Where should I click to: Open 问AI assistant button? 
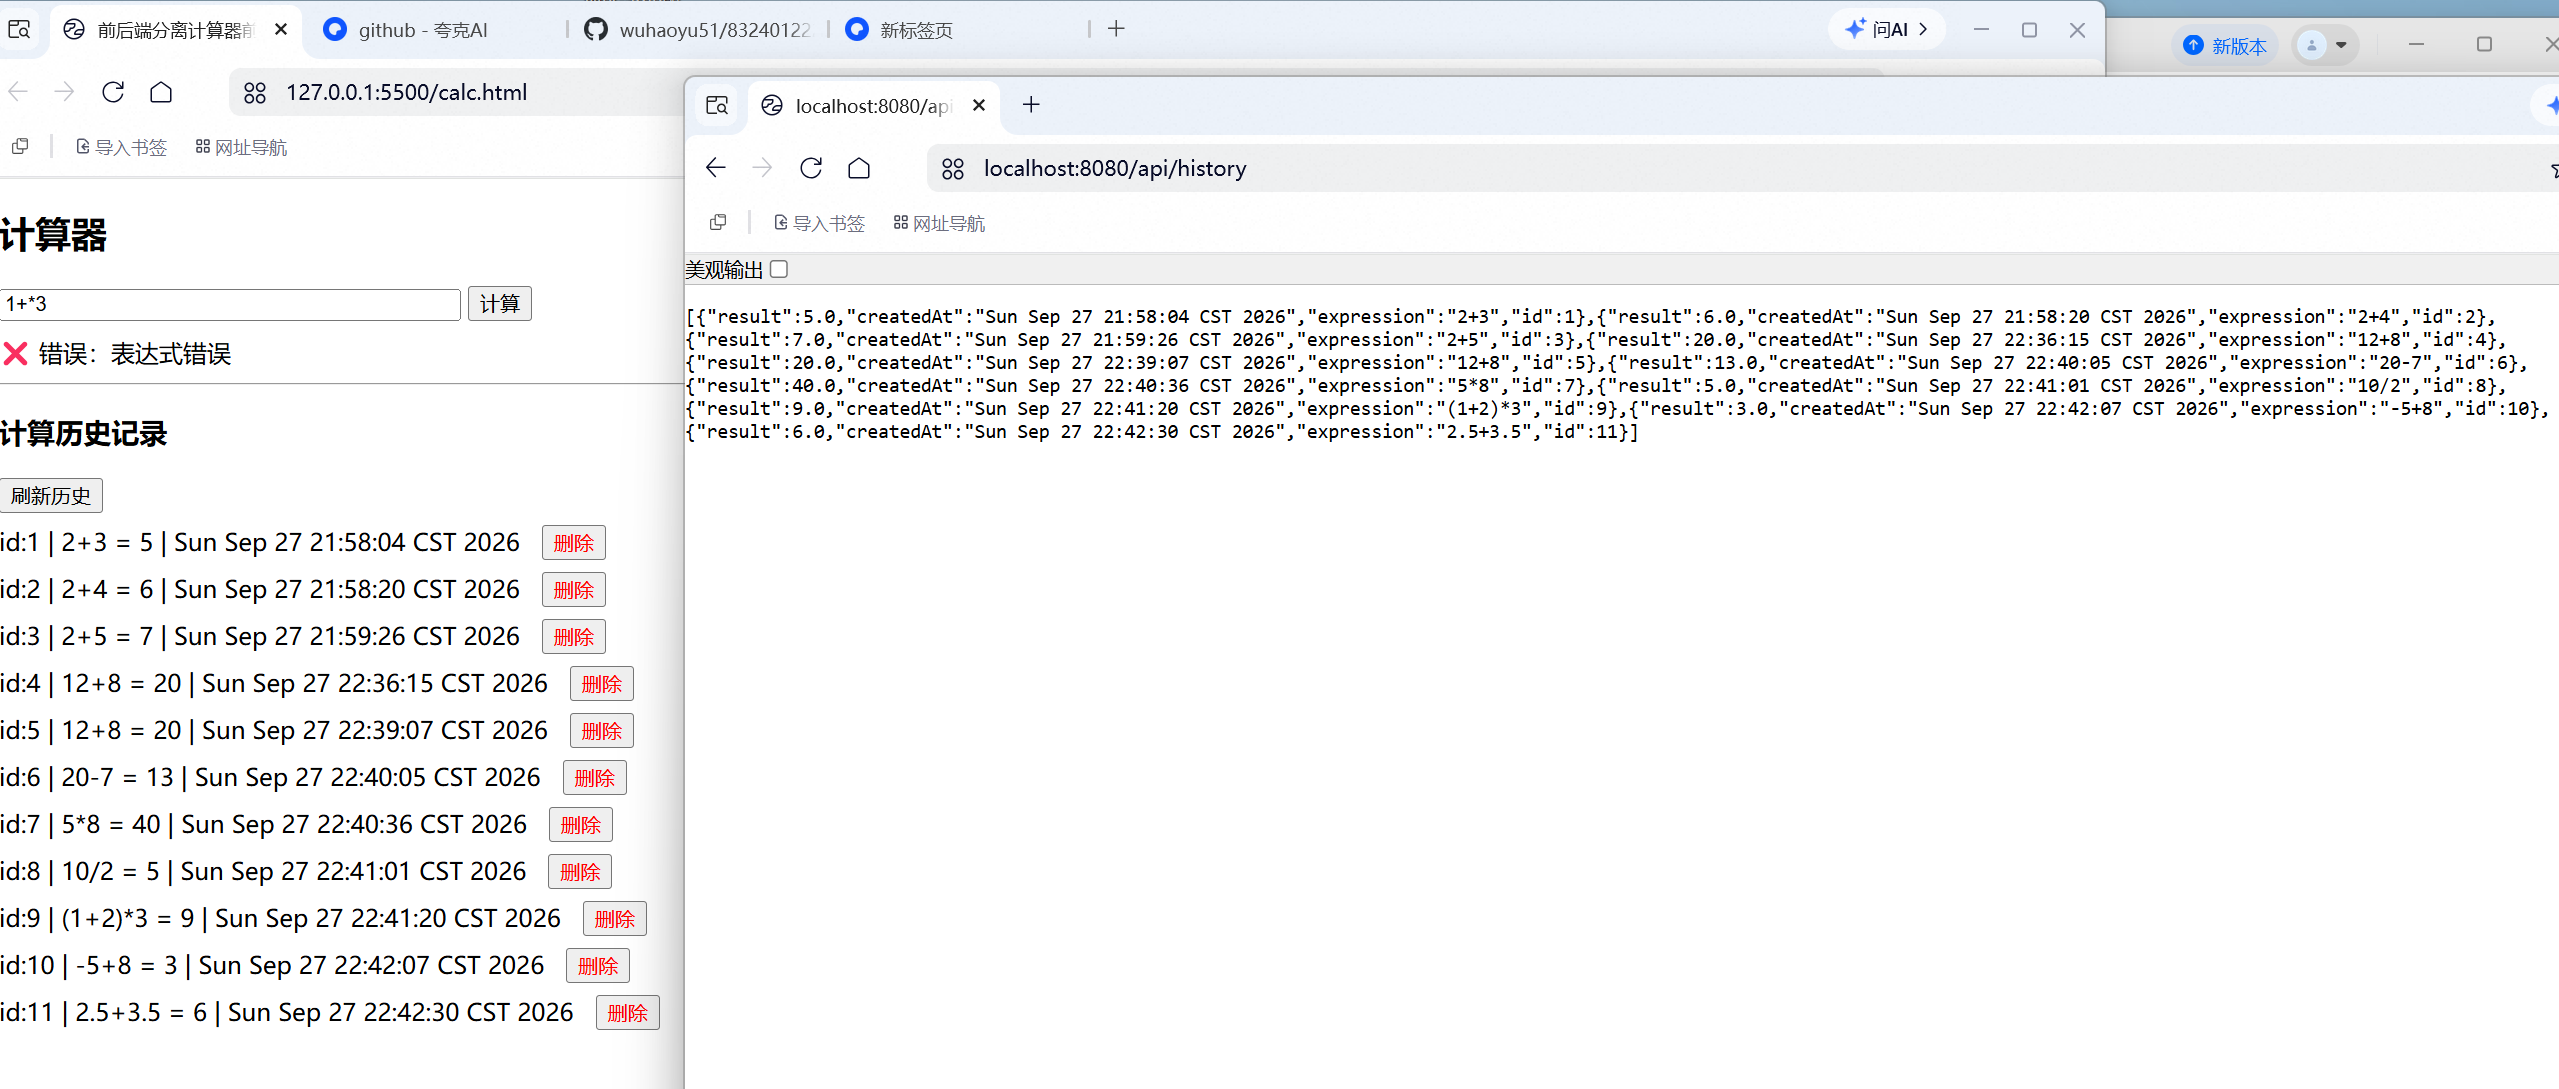(x=1886, y=29)
